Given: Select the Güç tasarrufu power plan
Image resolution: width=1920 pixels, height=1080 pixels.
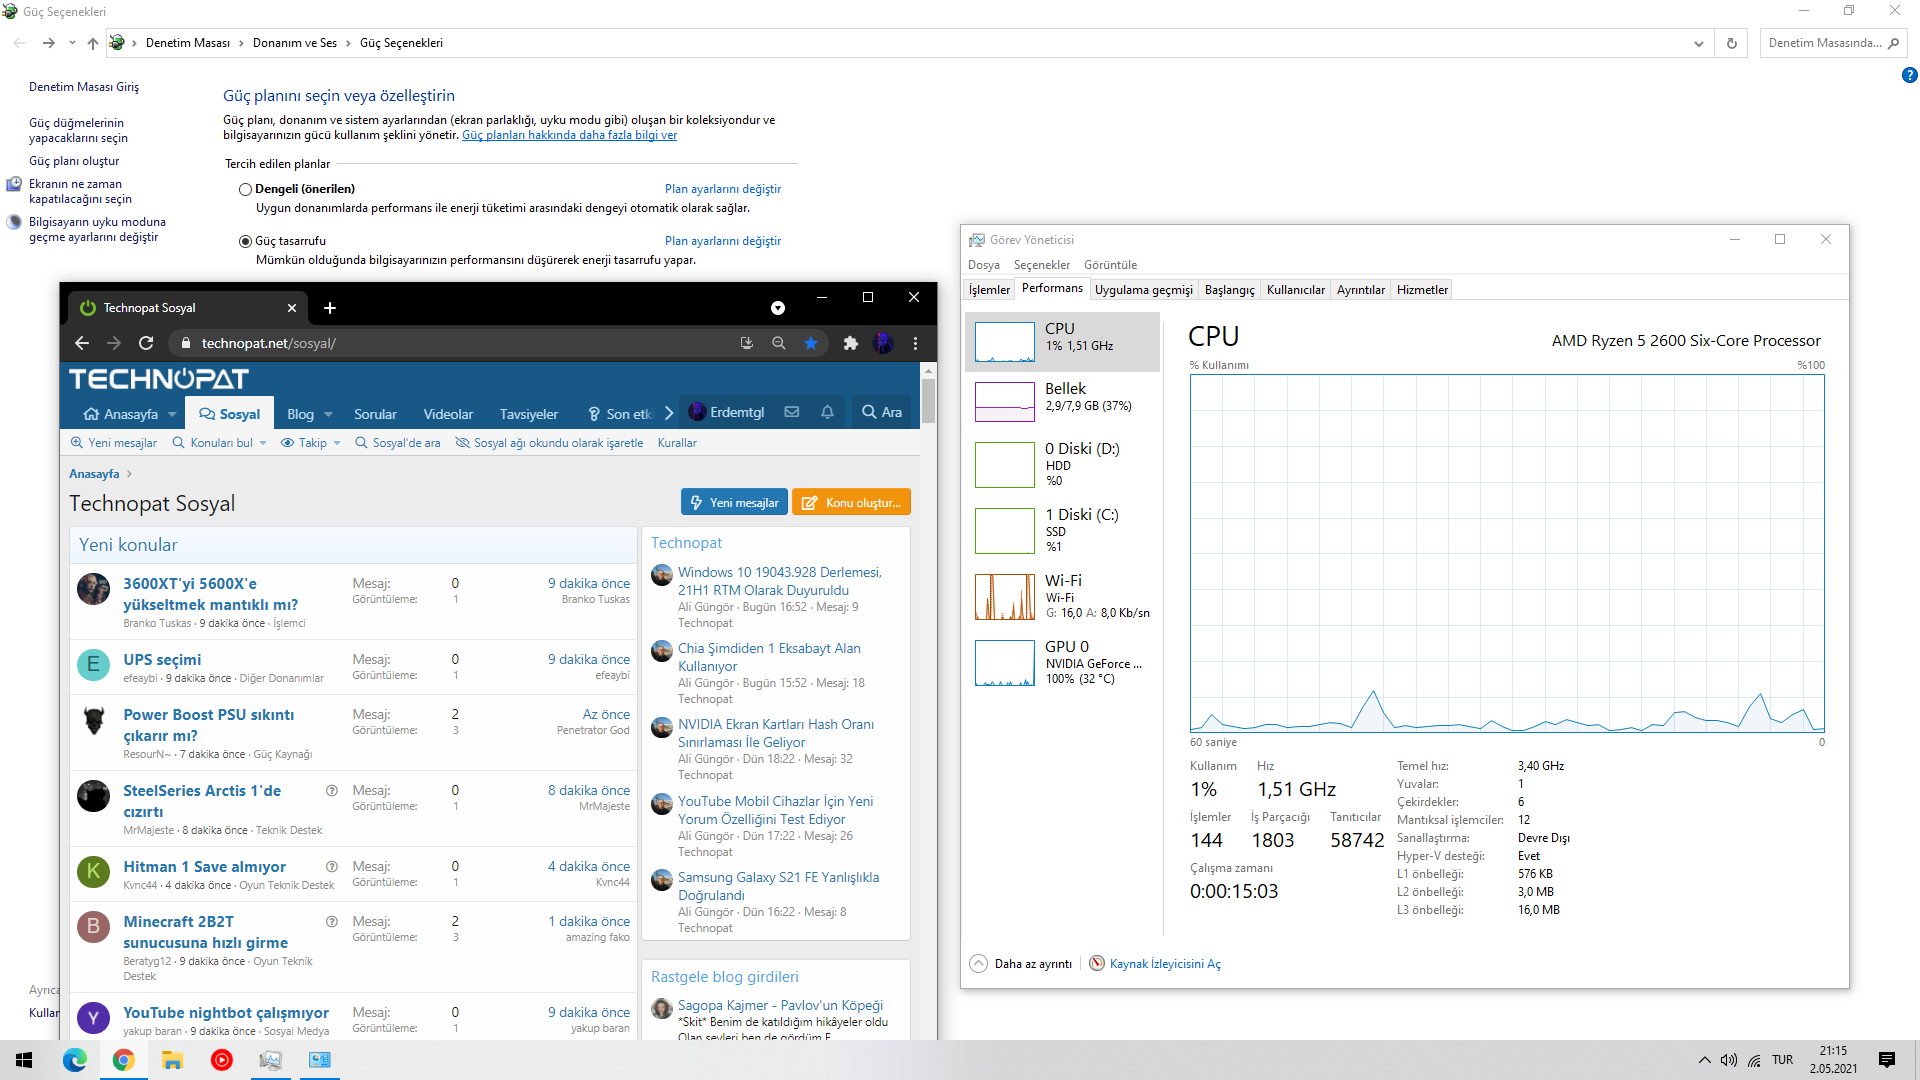Looking at the screenshot, I should click(x=245, y=241).
